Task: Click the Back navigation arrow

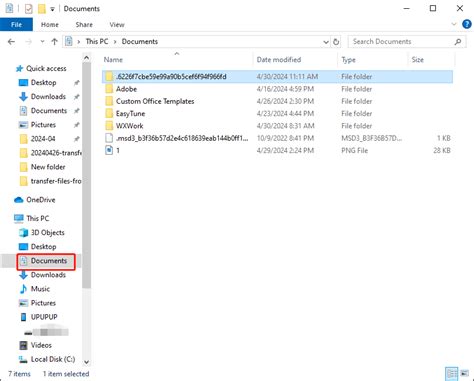Action: 11,42
